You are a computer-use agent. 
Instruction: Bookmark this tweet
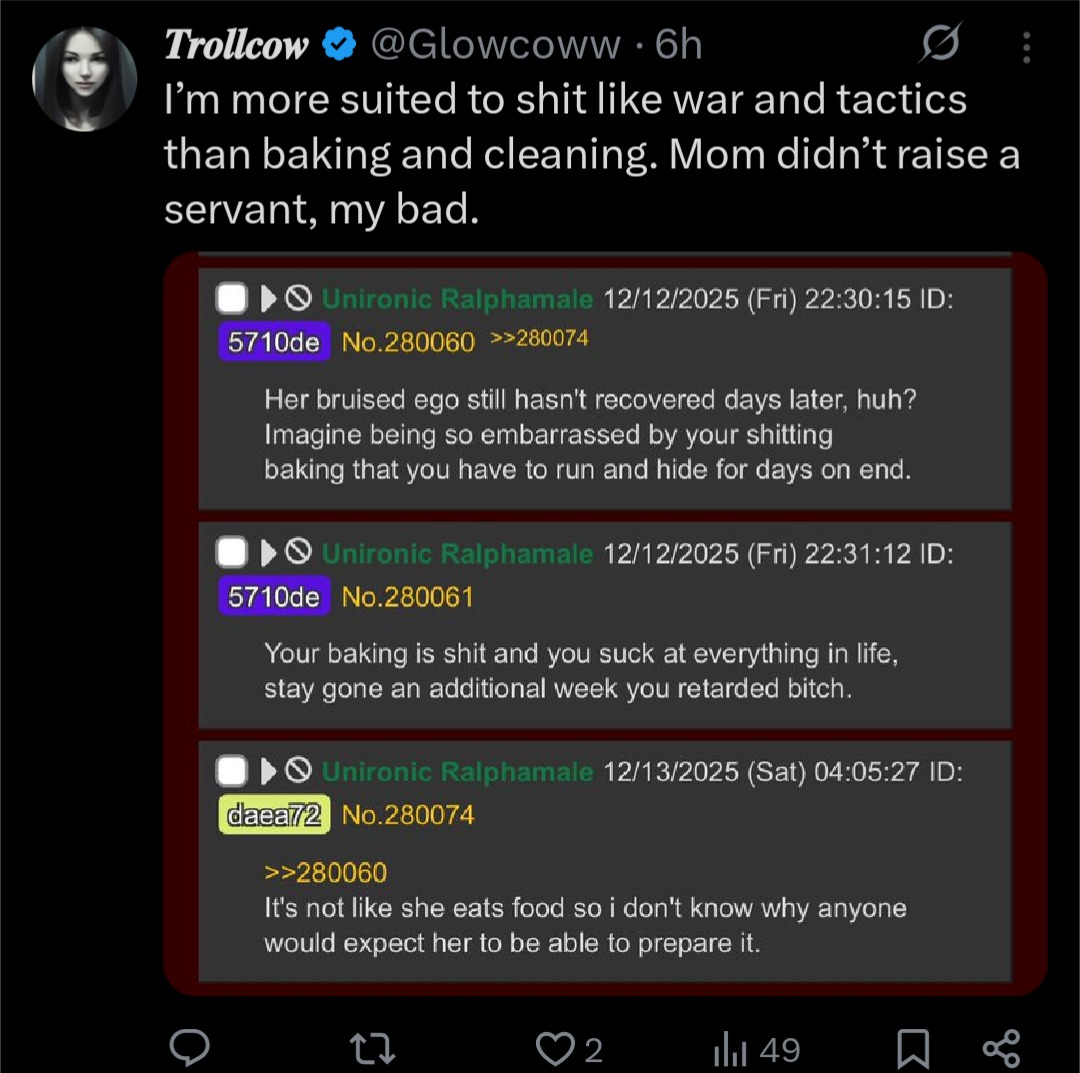coord(913,1049)
